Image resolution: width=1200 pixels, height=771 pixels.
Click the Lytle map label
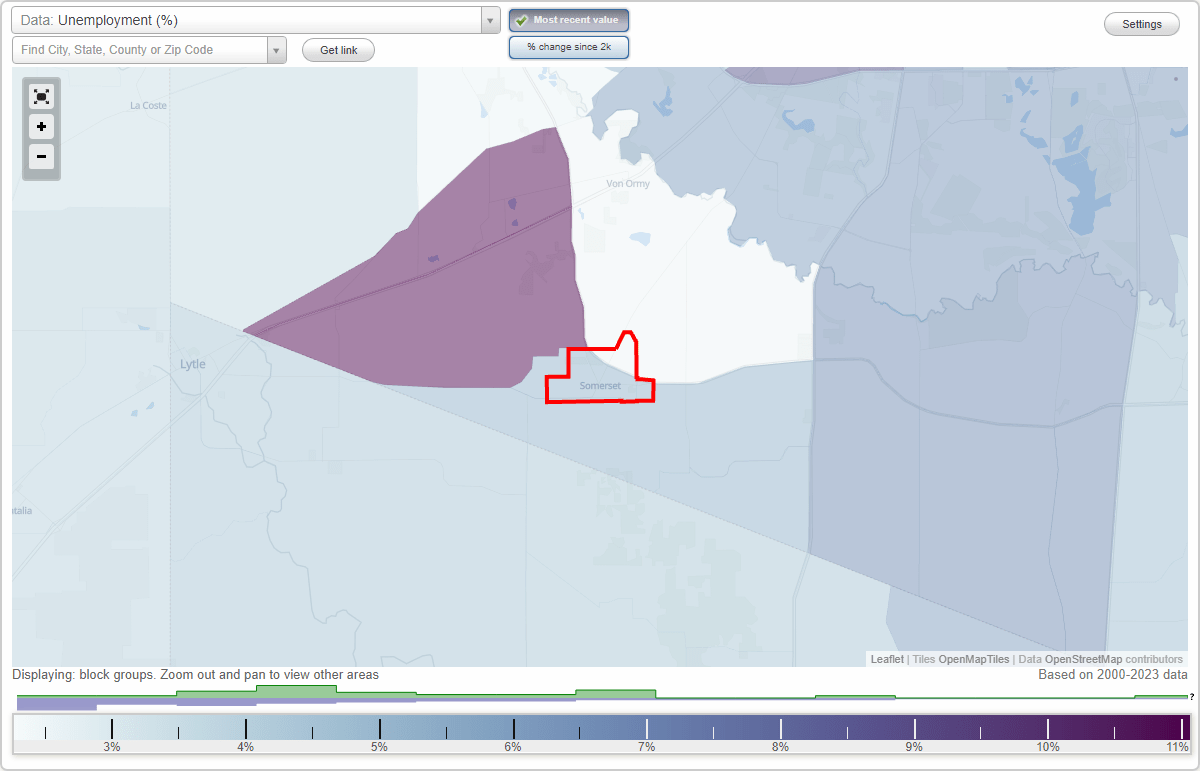click(x=193, y=364)
